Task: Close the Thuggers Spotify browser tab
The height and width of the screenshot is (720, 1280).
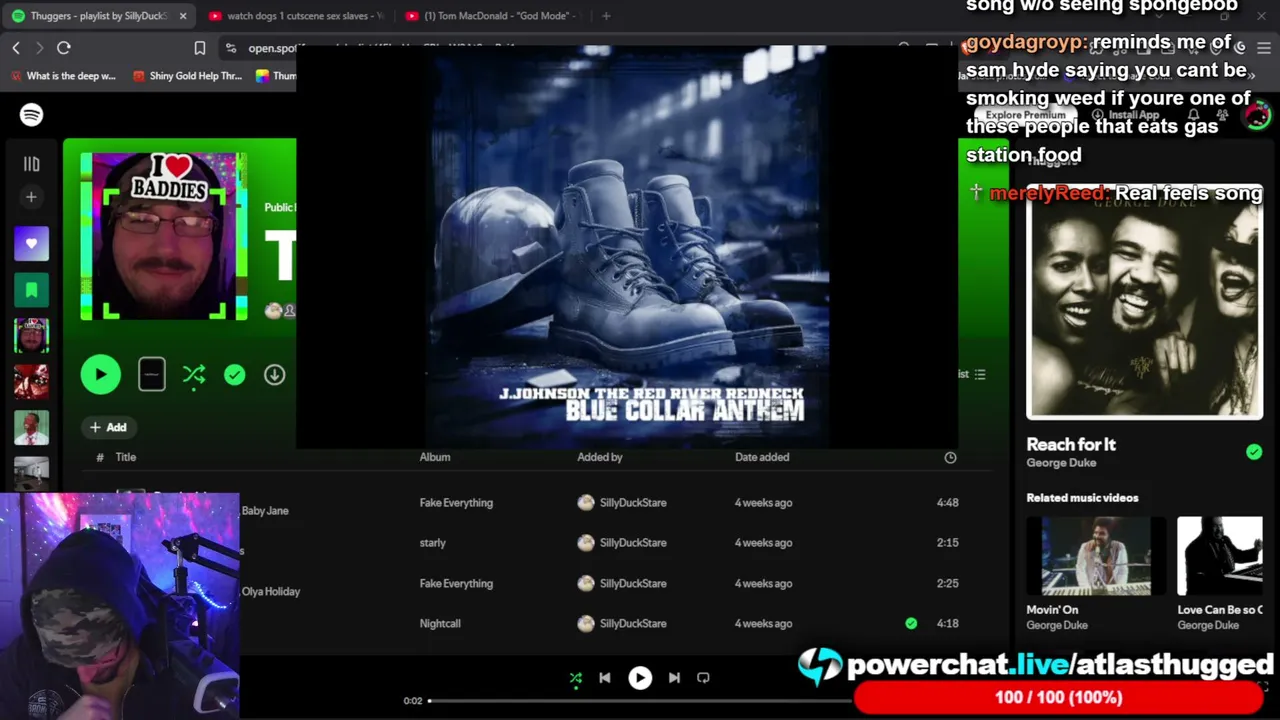Action: click(x=183, y=16)
